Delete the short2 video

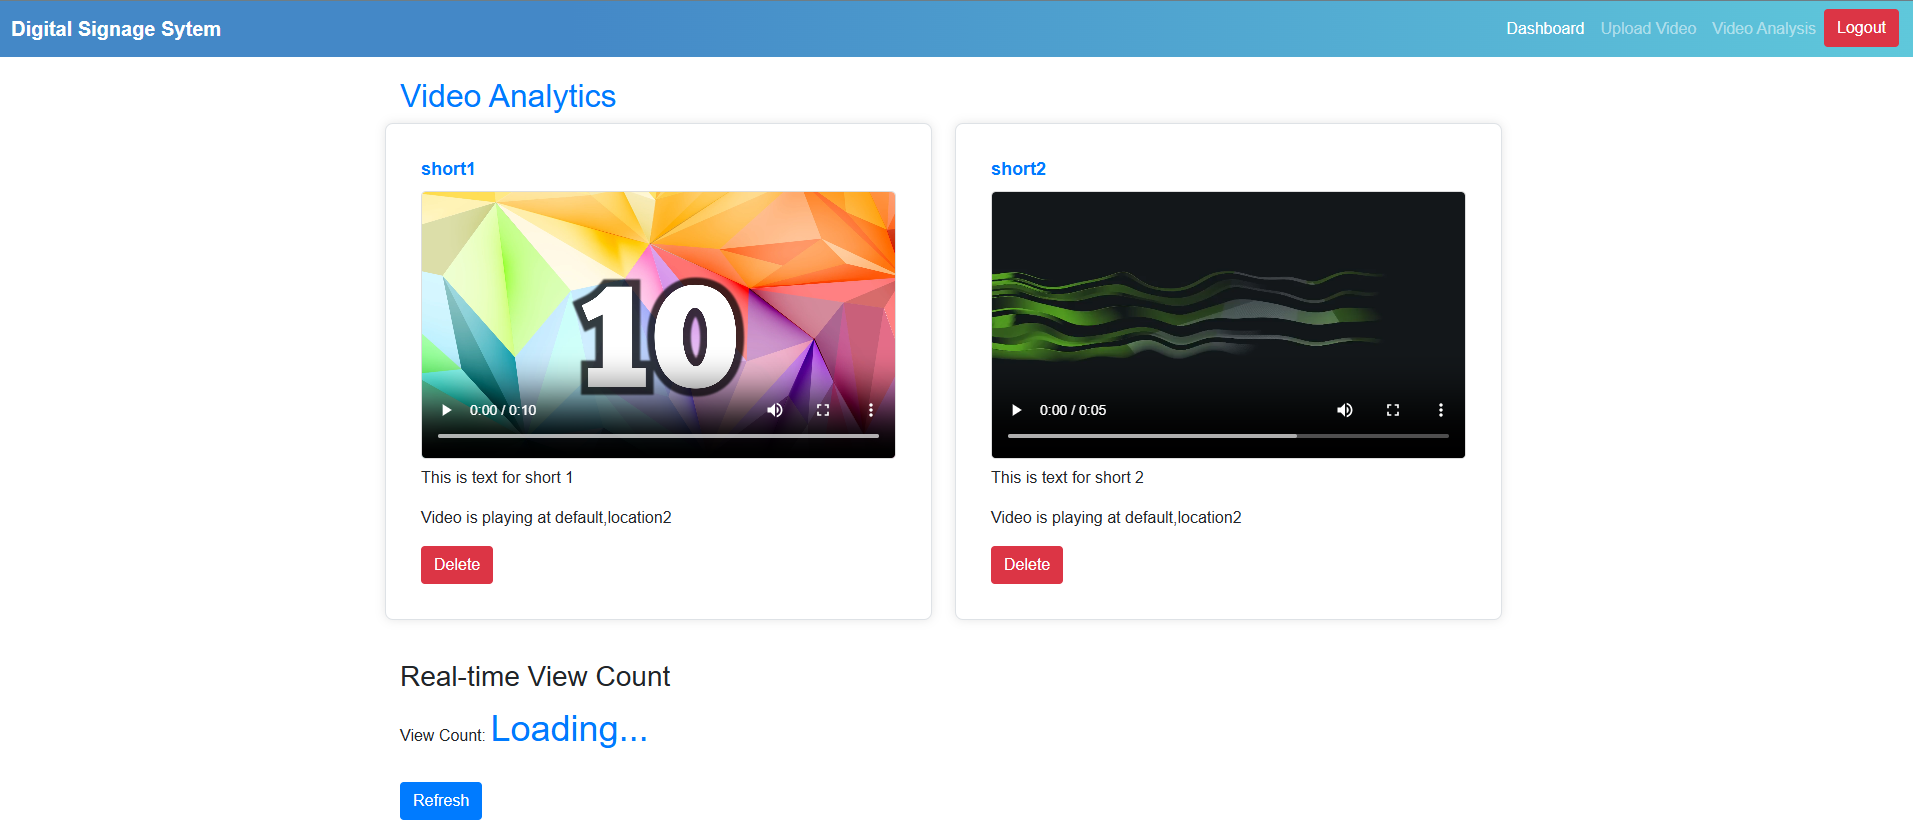click(x=1027, y=565)
